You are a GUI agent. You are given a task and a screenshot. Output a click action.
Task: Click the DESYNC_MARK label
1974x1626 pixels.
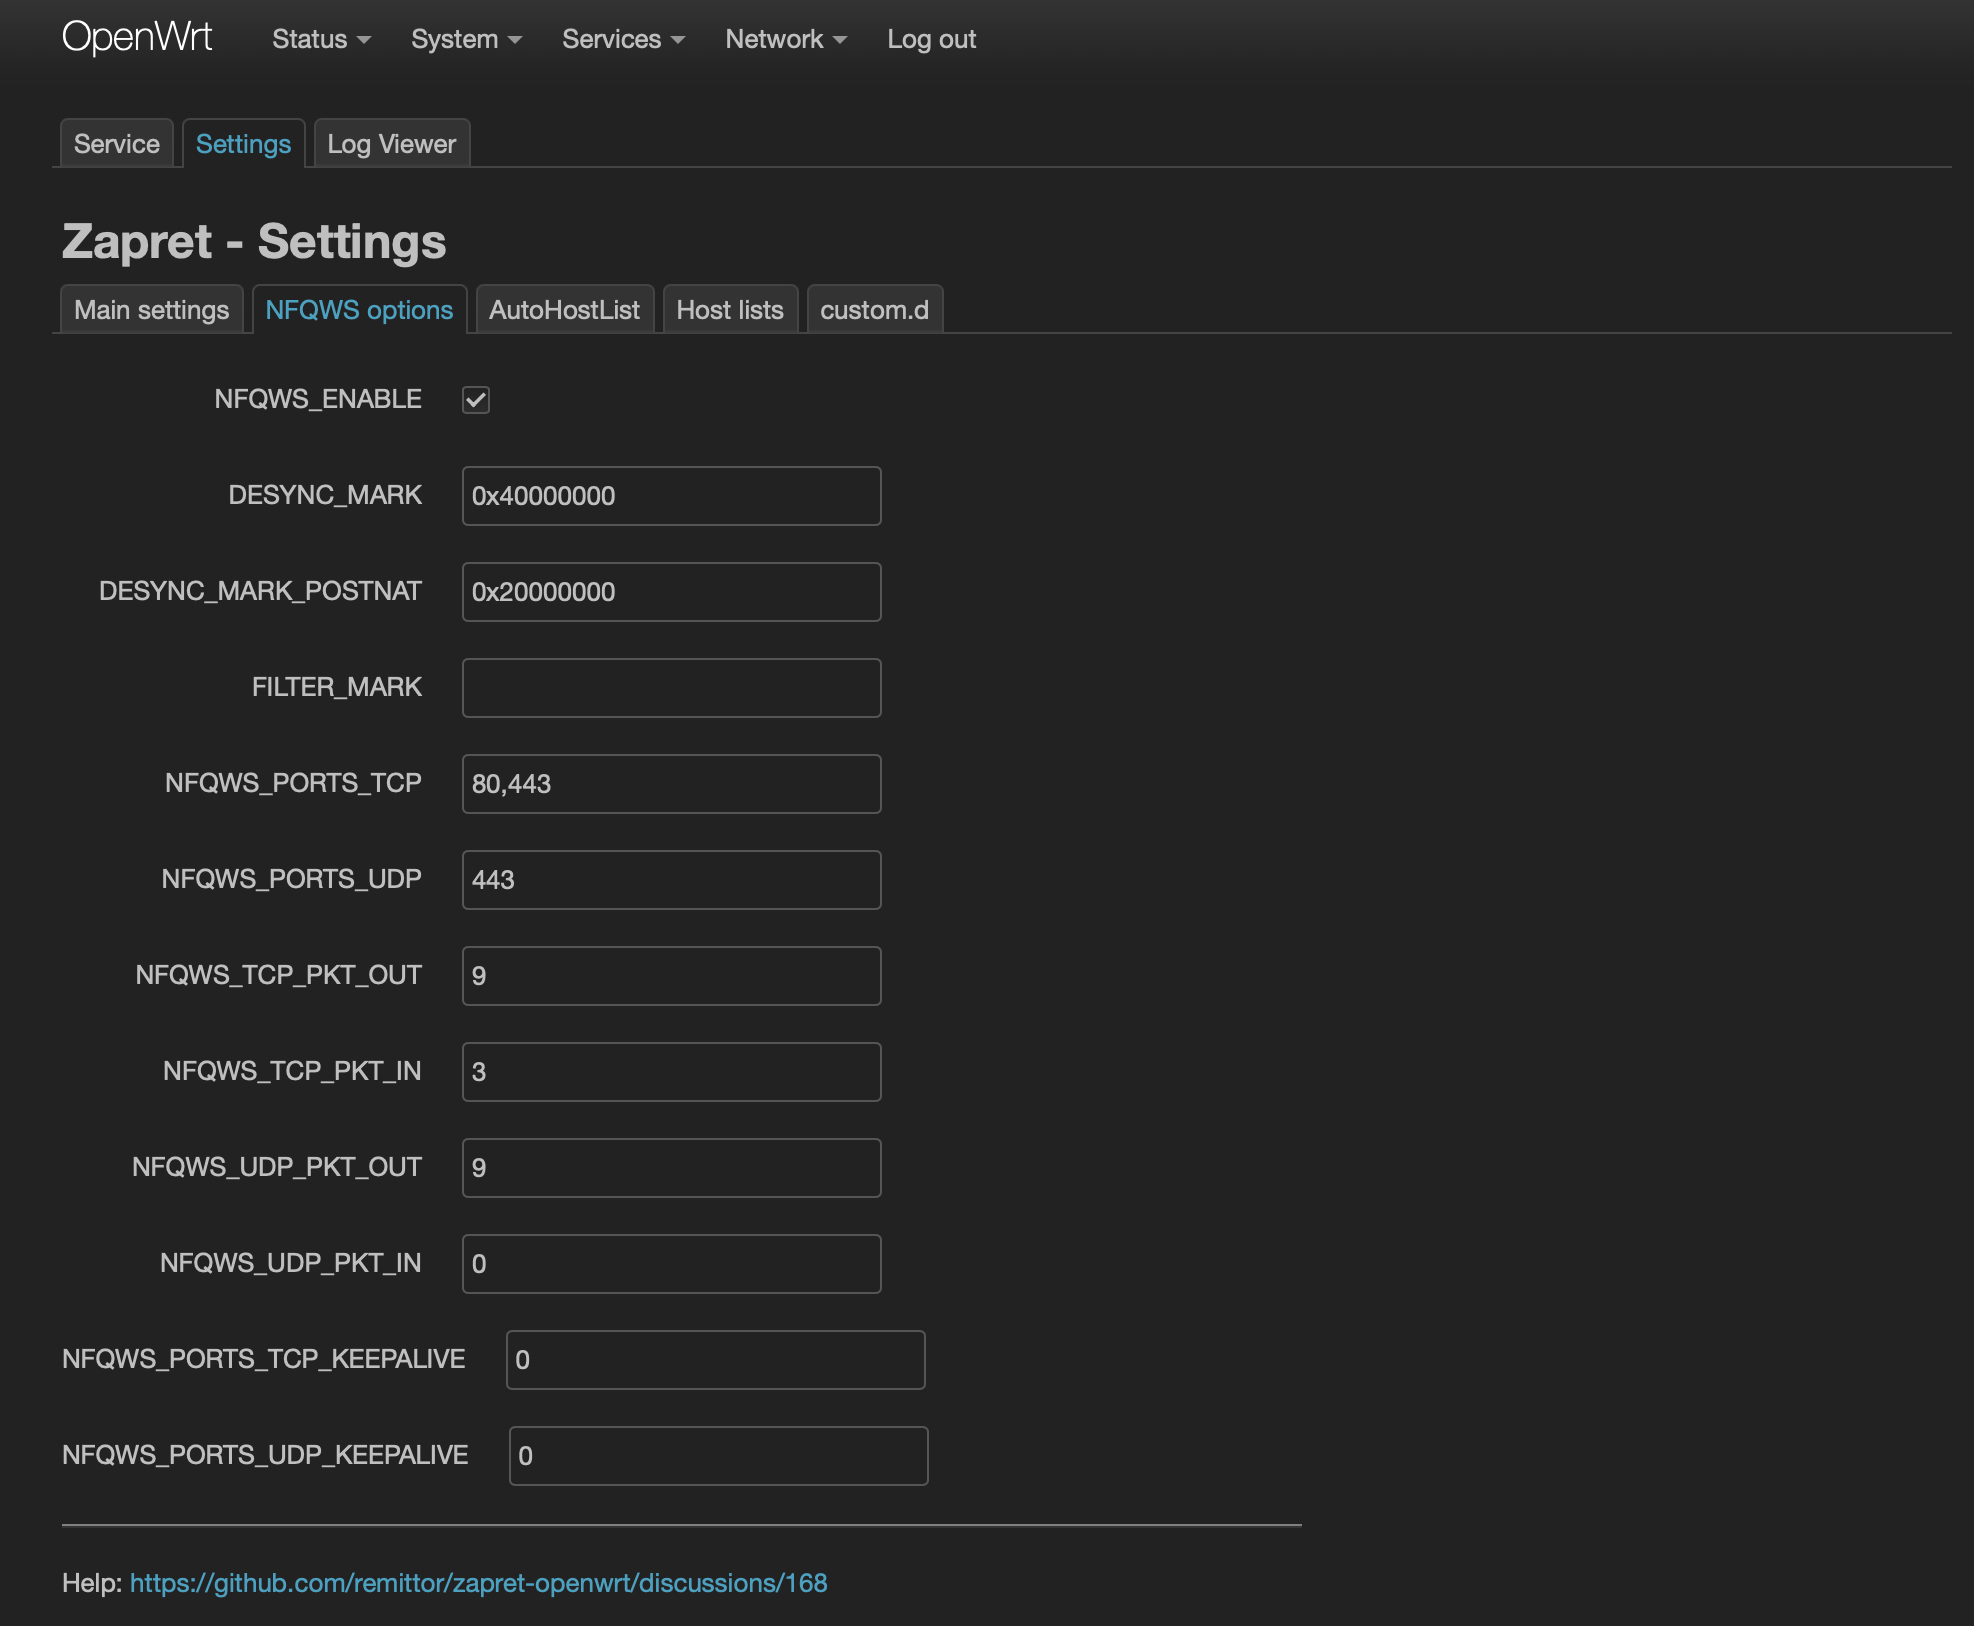click(325, 495)
